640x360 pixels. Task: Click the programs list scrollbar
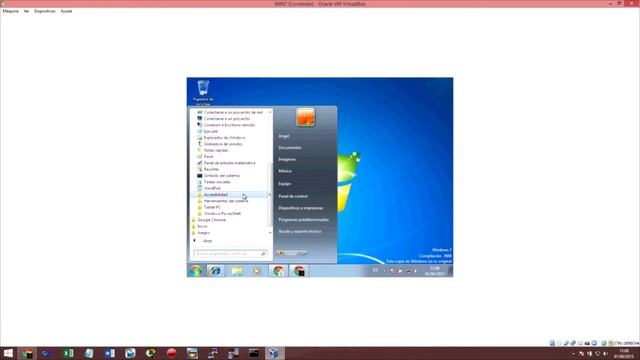tap(270, 195)
